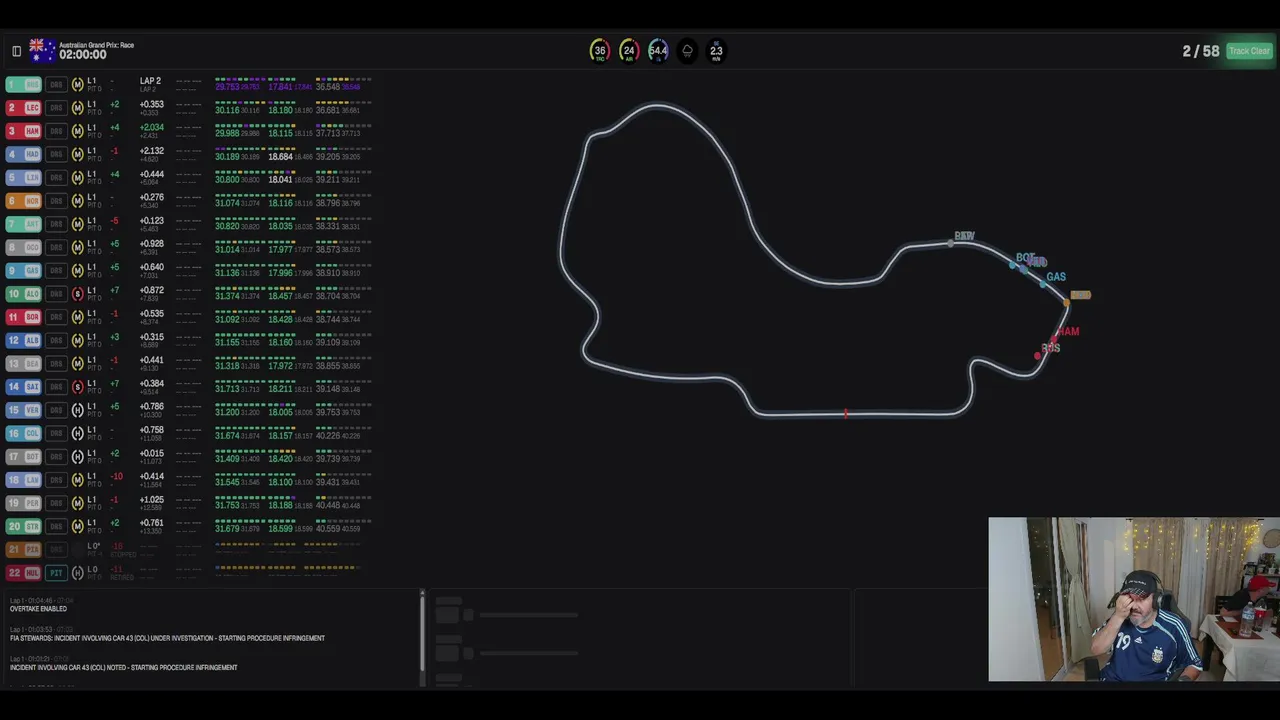
Task: Click the track temperature gauge 36
Action: [x=600, y=51]
